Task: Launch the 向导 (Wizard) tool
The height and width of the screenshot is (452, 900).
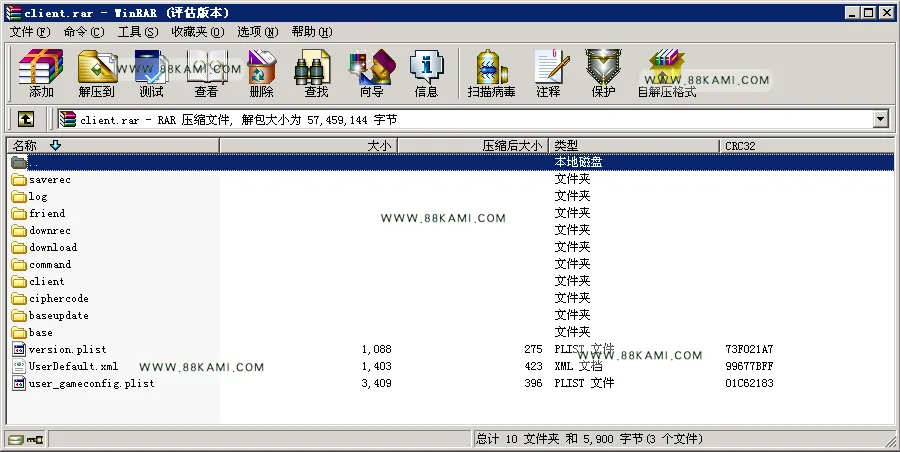Action: click(x=371, y=73)
